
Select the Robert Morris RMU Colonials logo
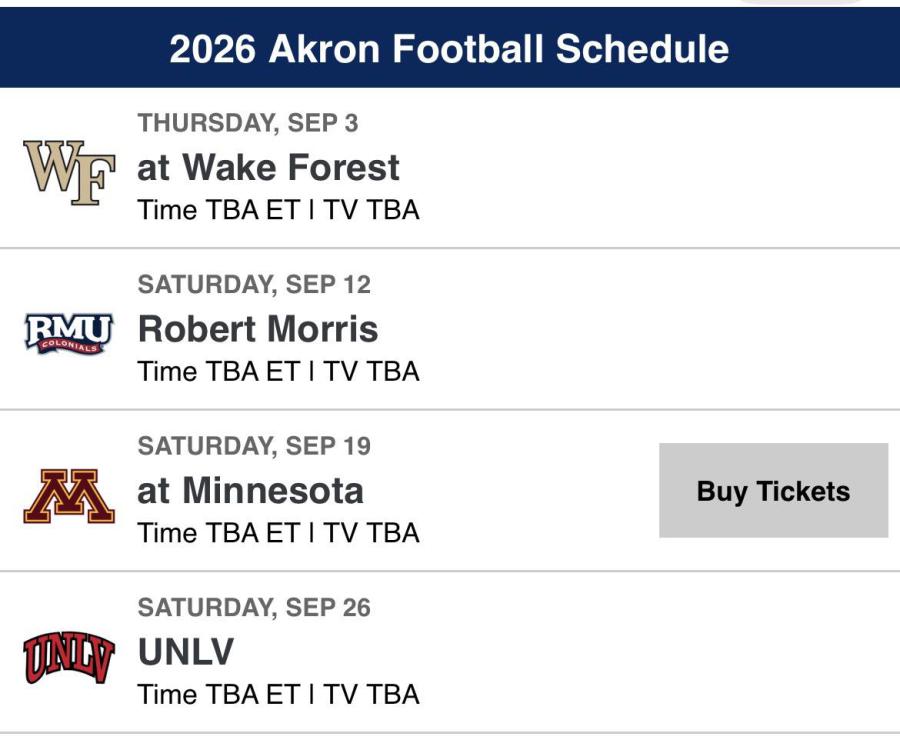69,333
